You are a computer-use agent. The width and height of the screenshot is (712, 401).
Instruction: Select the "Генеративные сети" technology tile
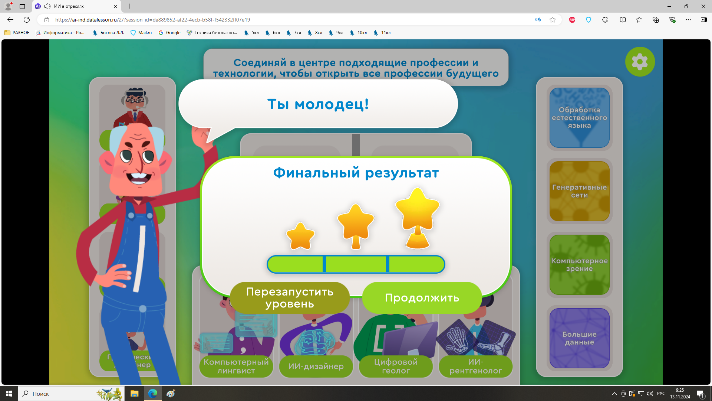(x=579, y=188)
